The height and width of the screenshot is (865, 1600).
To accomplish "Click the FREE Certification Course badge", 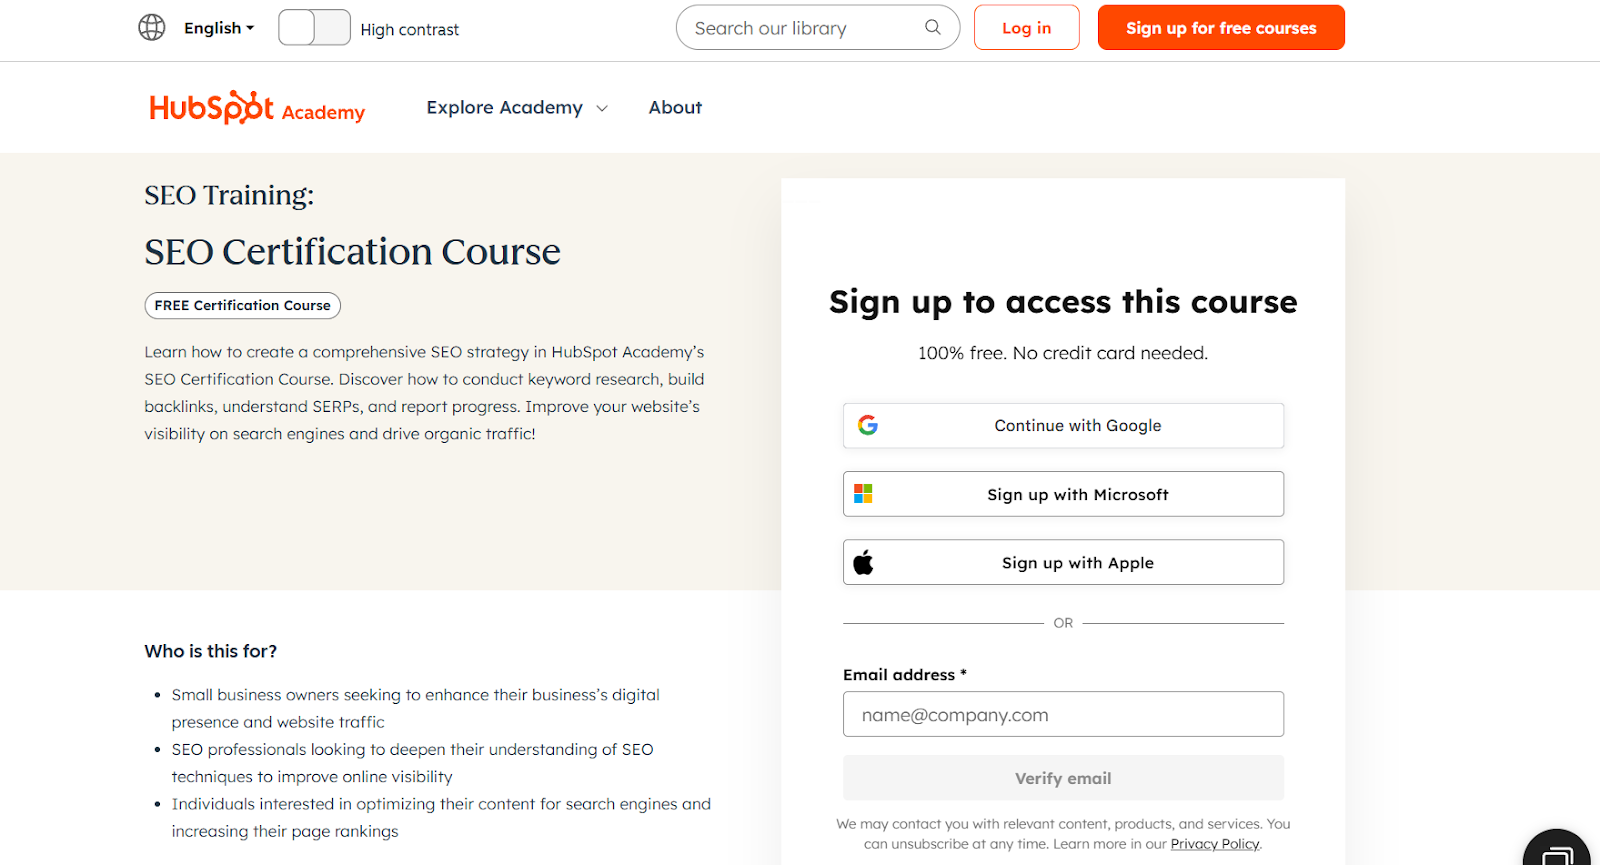I will [243, 305].
